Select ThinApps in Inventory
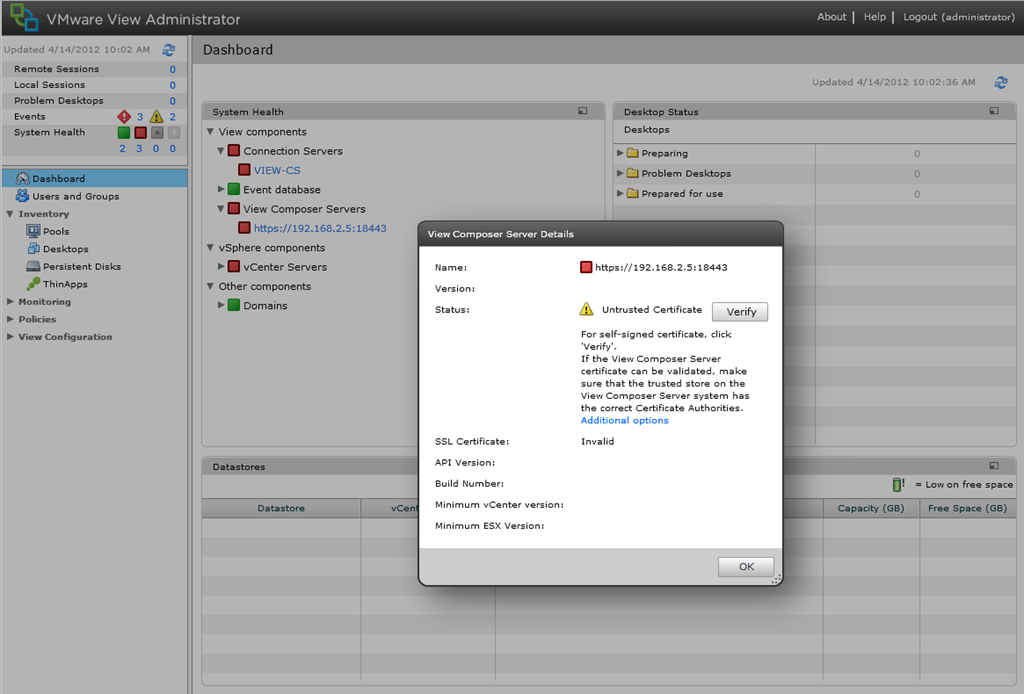The width and height of the screenshot is (1024, 694). point(65,285)
